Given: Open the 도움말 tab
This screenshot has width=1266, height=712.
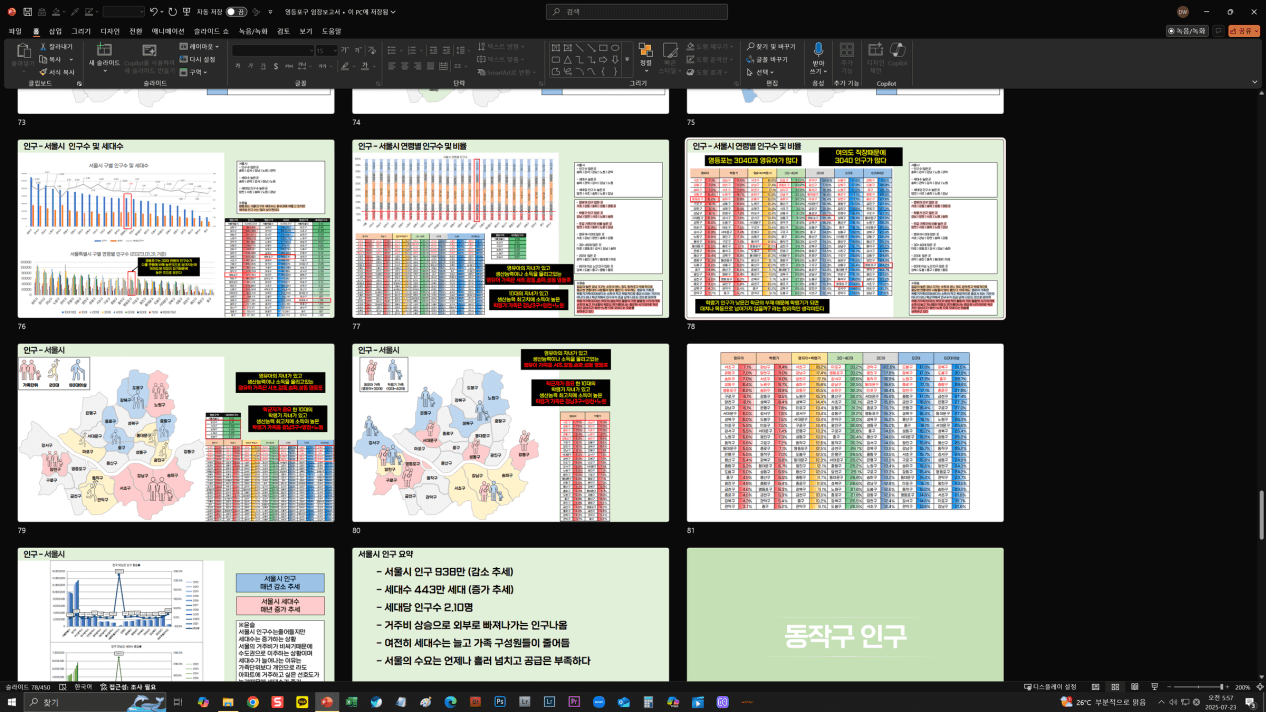Looking at the screenshot, I should point(331,31).
